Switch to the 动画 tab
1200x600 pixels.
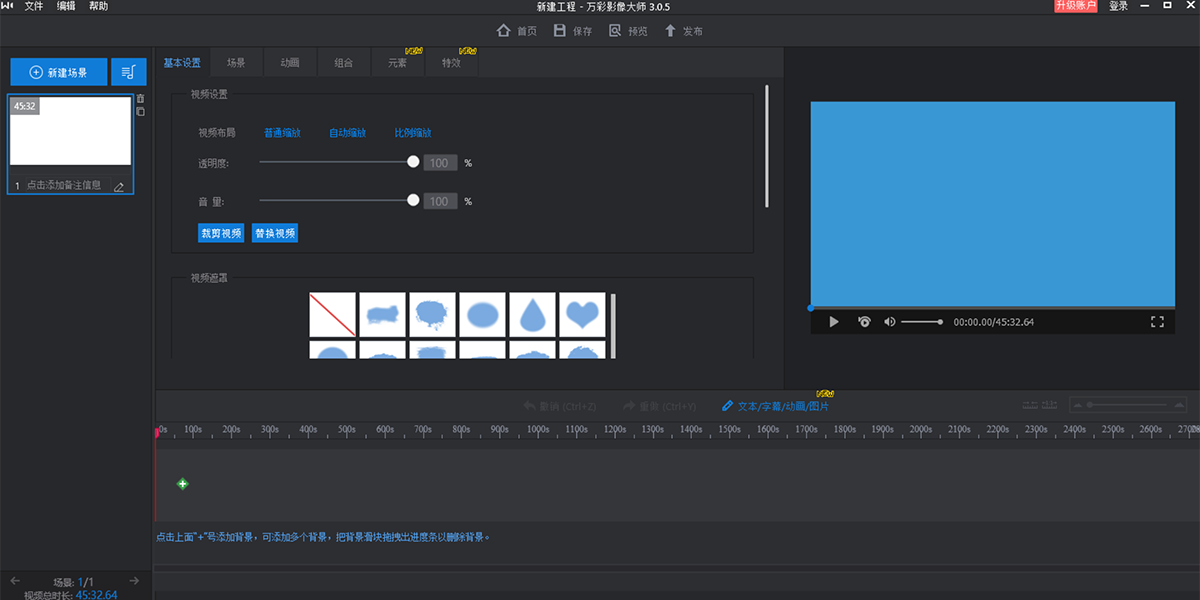coord(290,63)
